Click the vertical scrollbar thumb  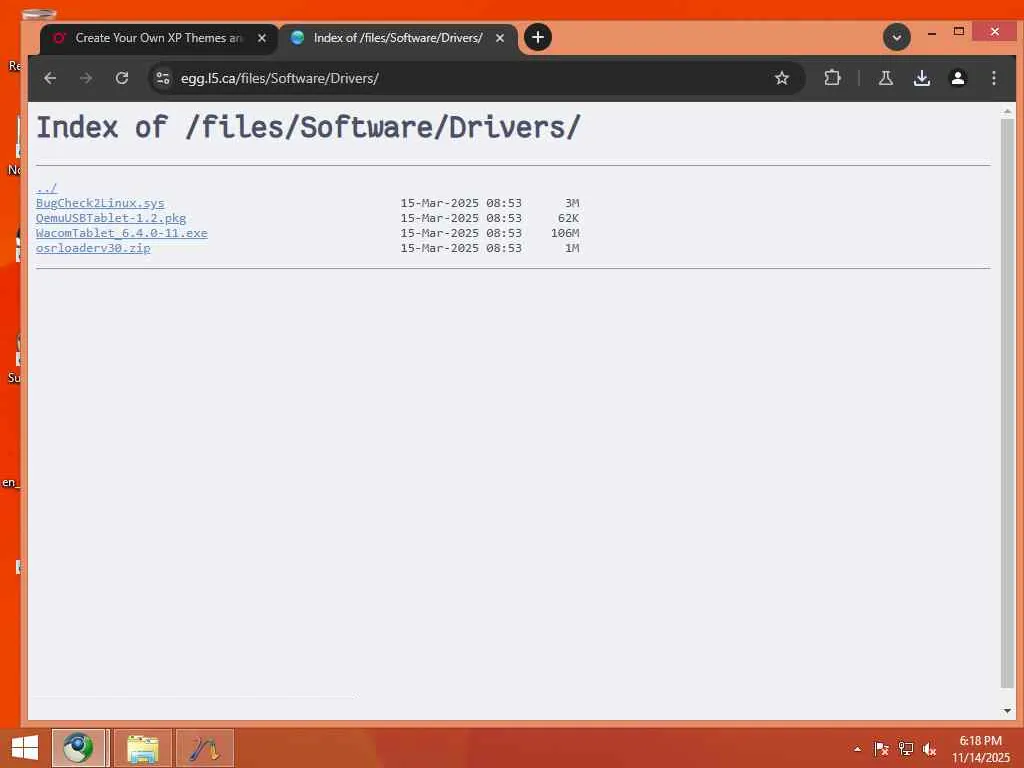[1007, 403]
